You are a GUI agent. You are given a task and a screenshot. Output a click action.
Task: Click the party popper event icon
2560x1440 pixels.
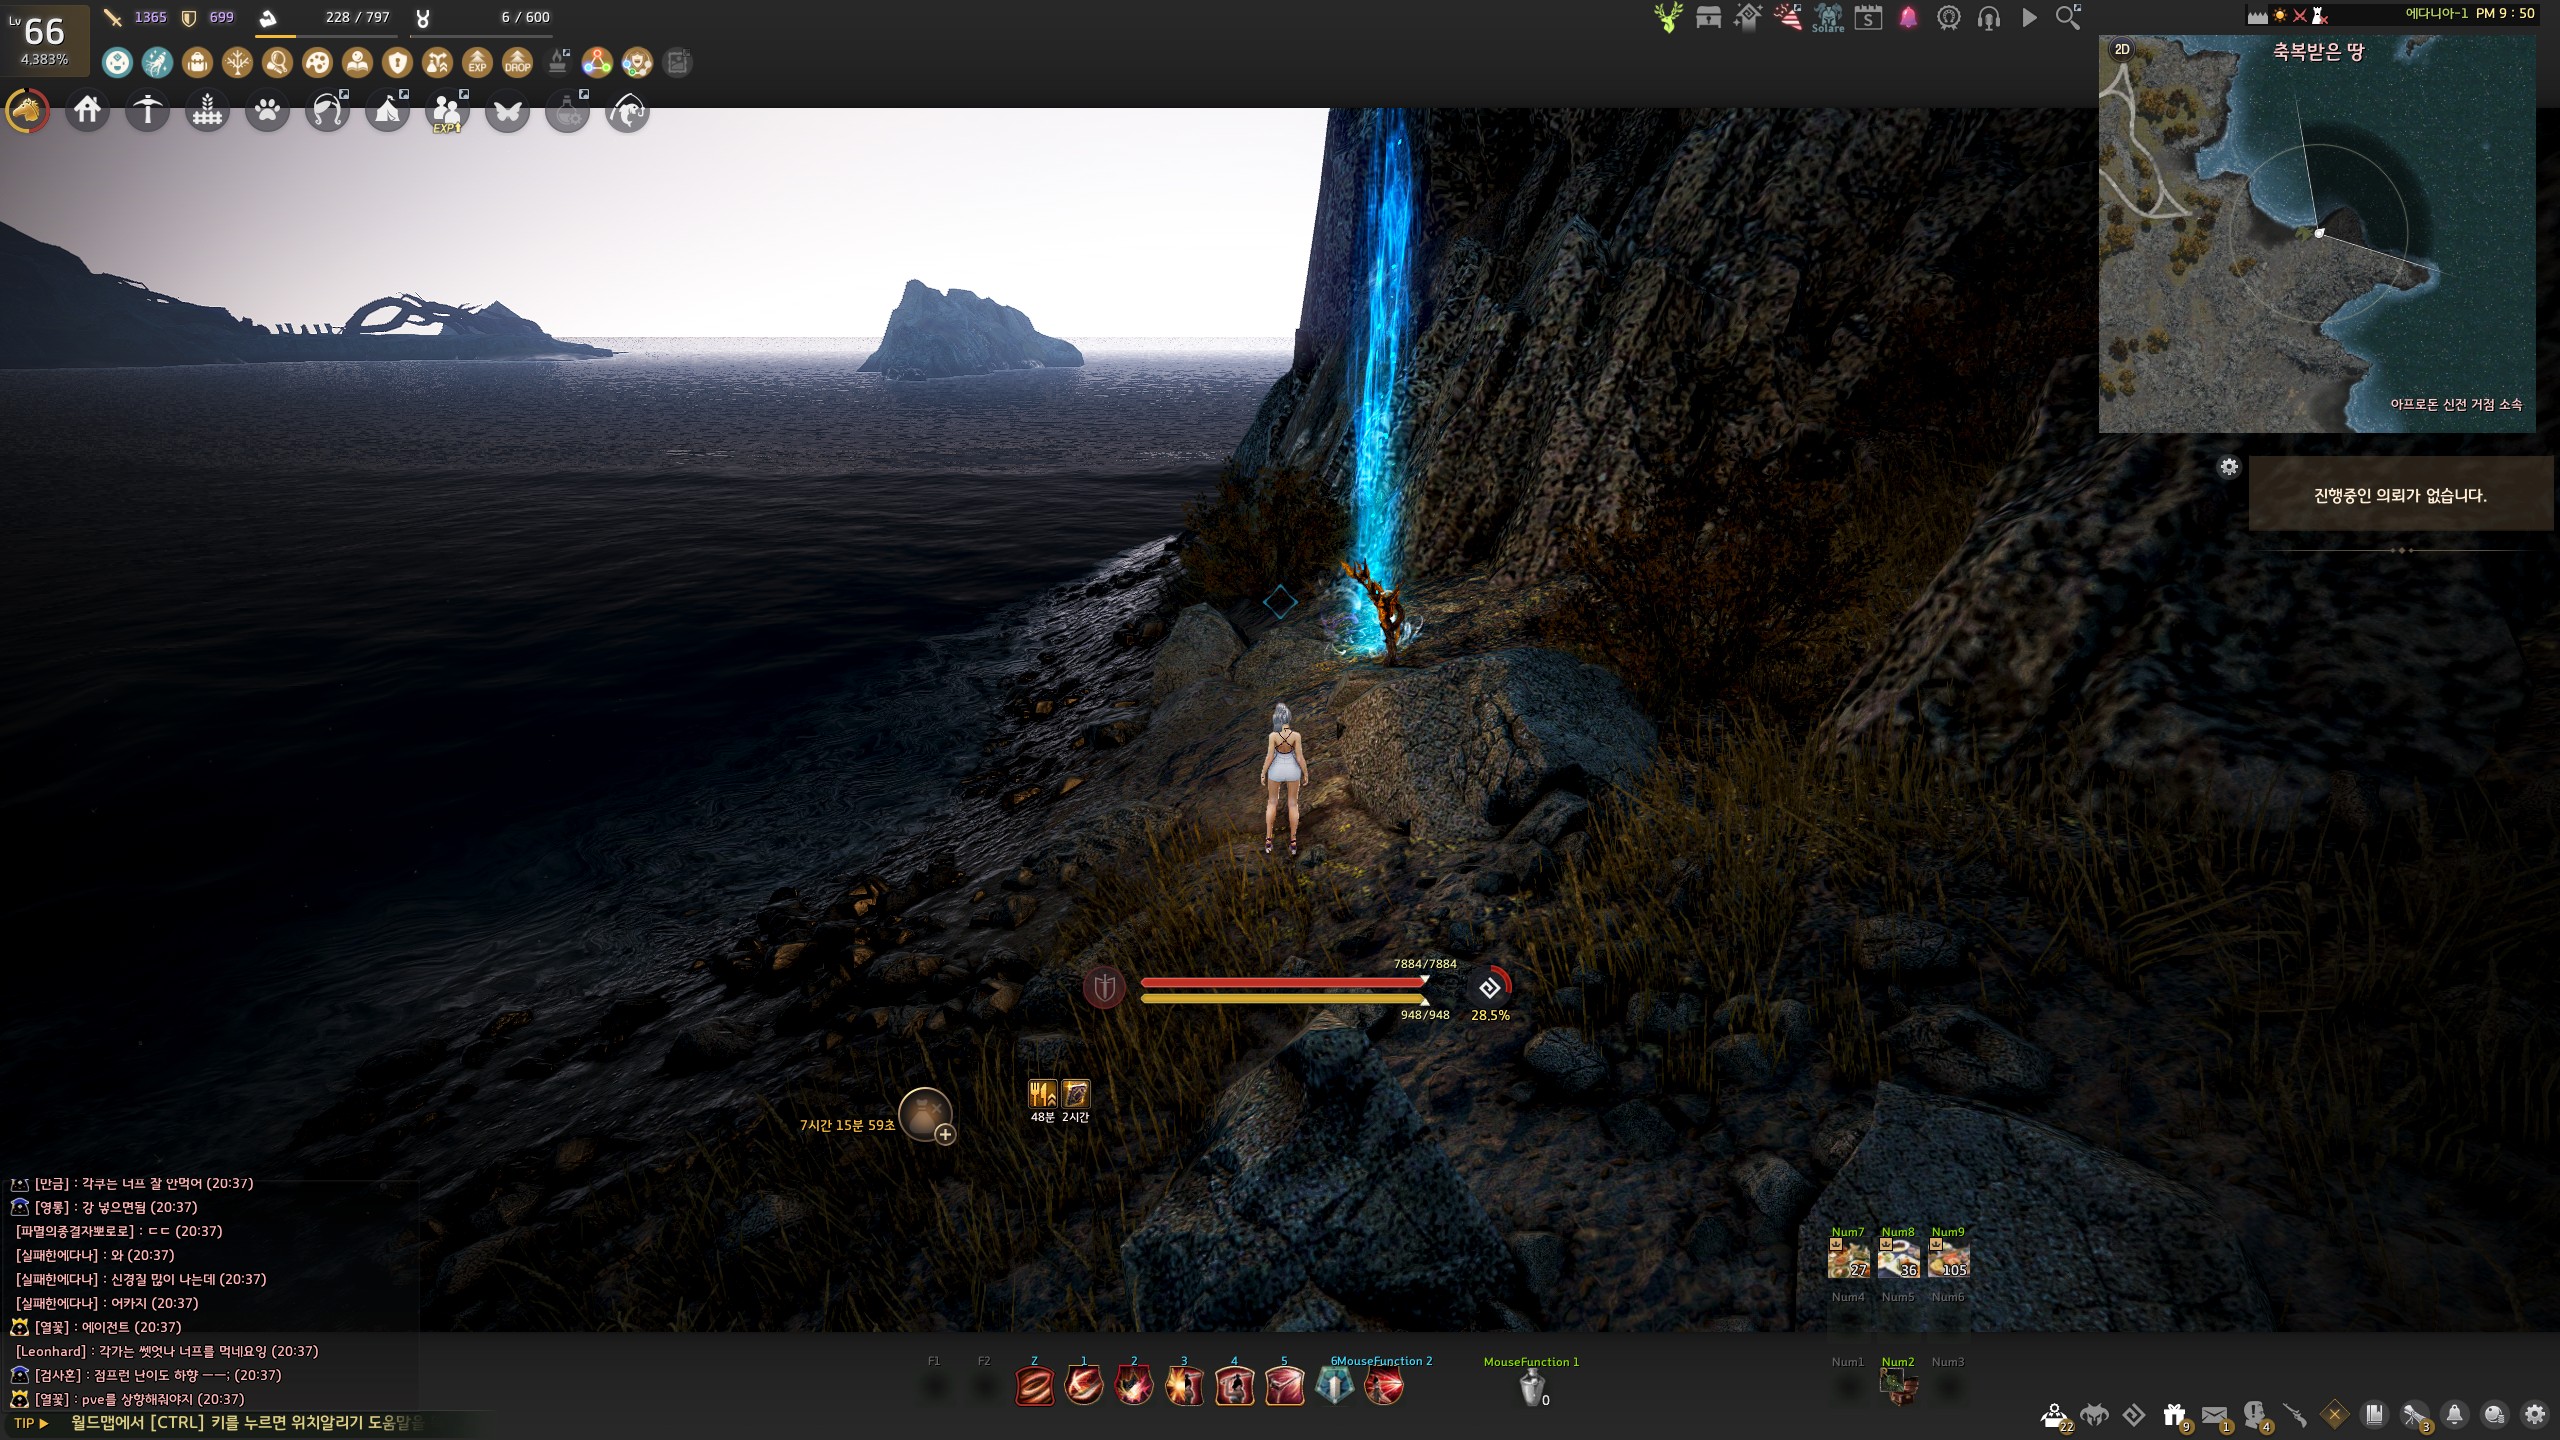1788,17
